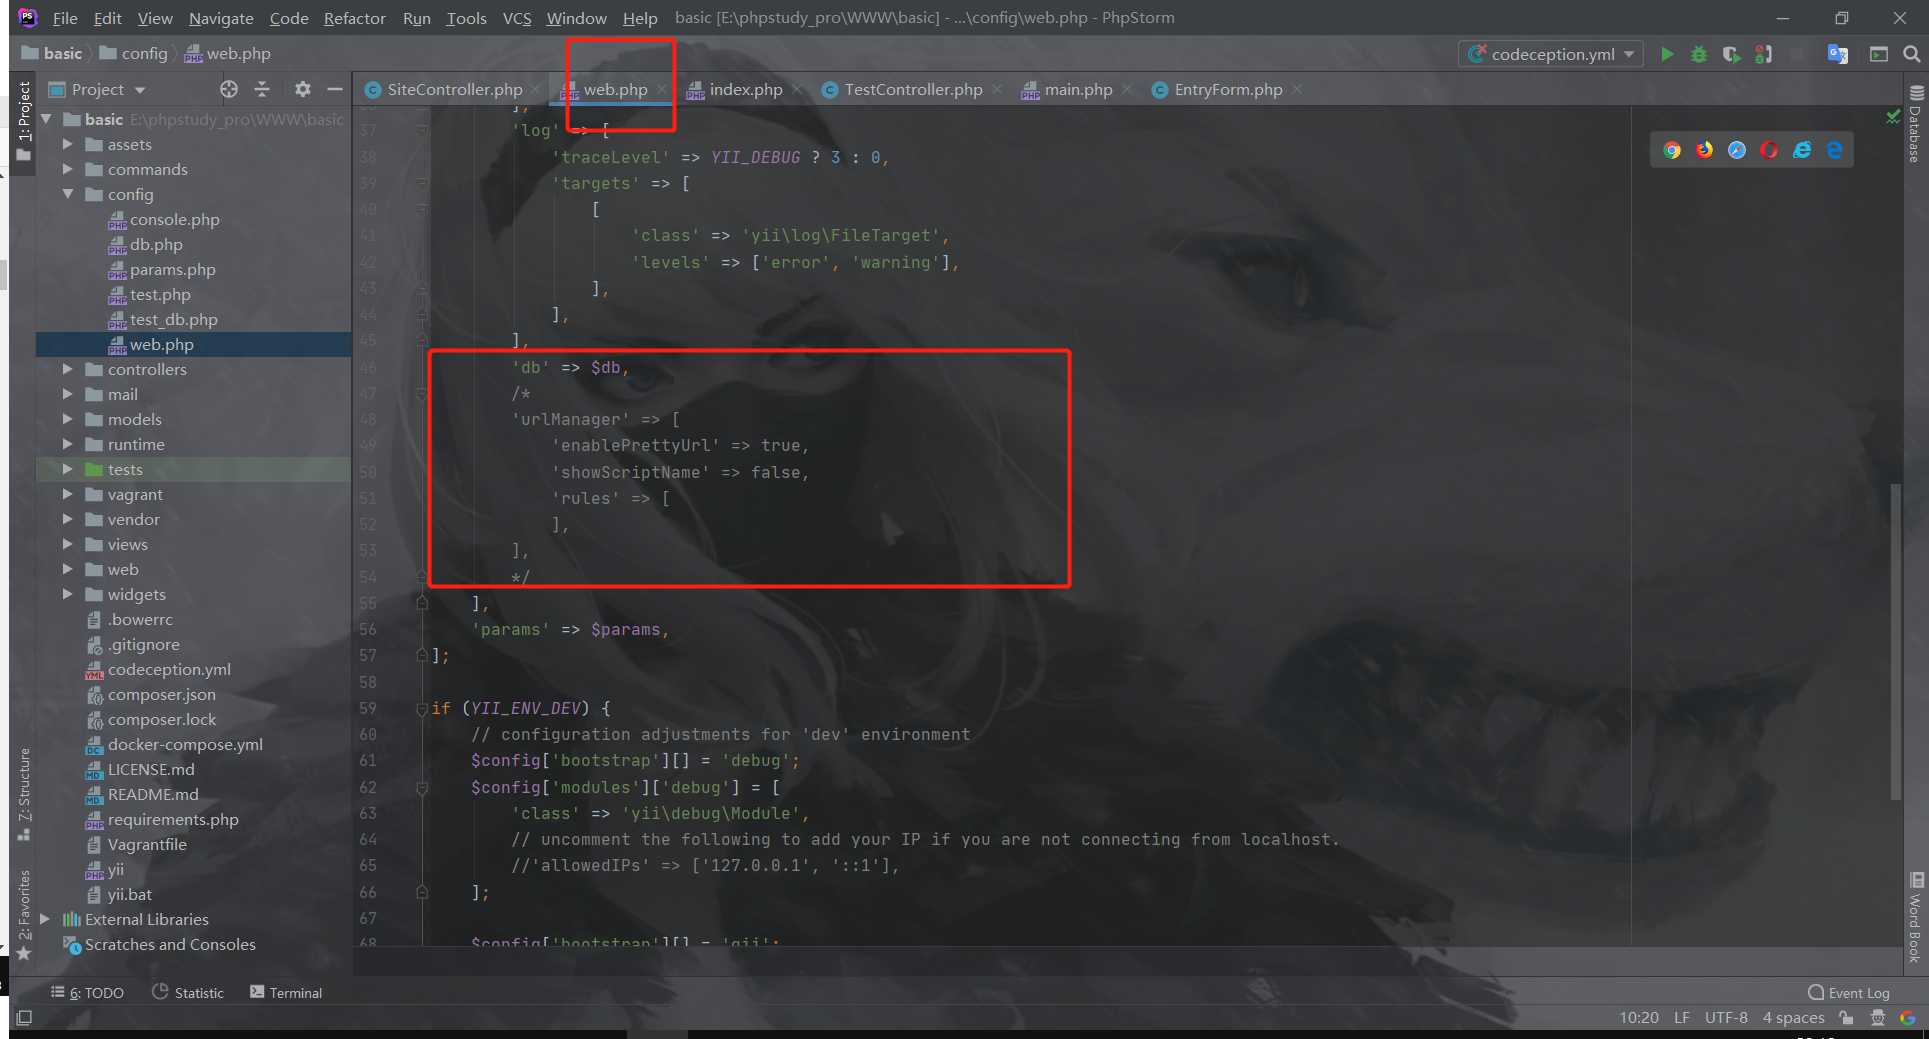
Task: Expand External Libraries node
Action: click(45, 919)
